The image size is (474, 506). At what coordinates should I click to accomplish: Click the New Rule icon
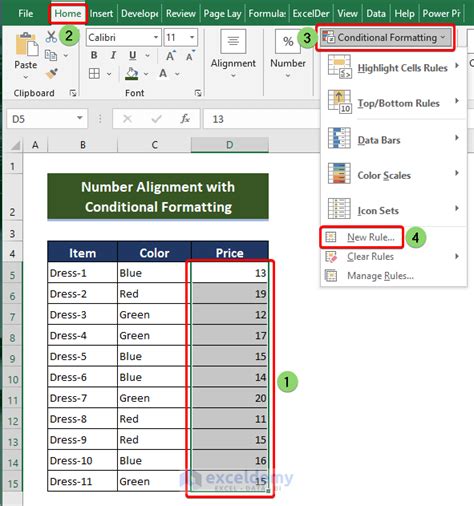click(331, 237)
